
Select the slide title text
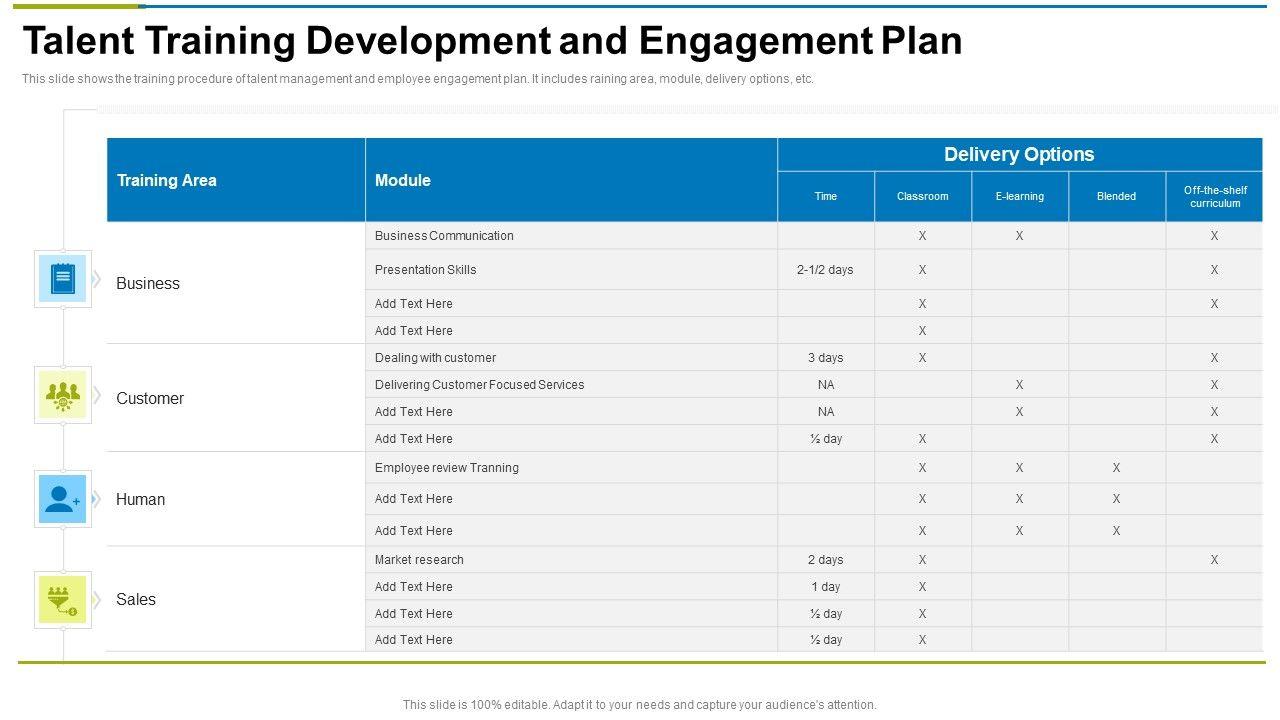(x=492, y=41)
